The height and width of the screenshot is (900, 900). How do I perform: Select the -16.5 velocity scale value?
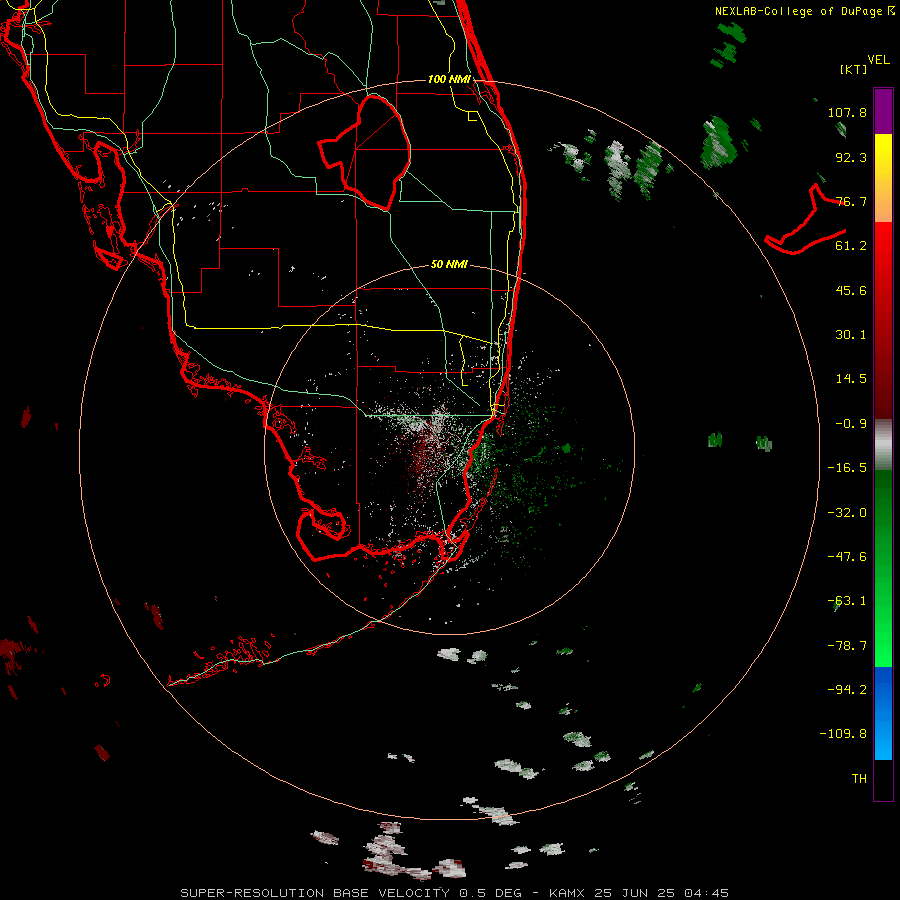pyautogui.click(x=847, y=468)
